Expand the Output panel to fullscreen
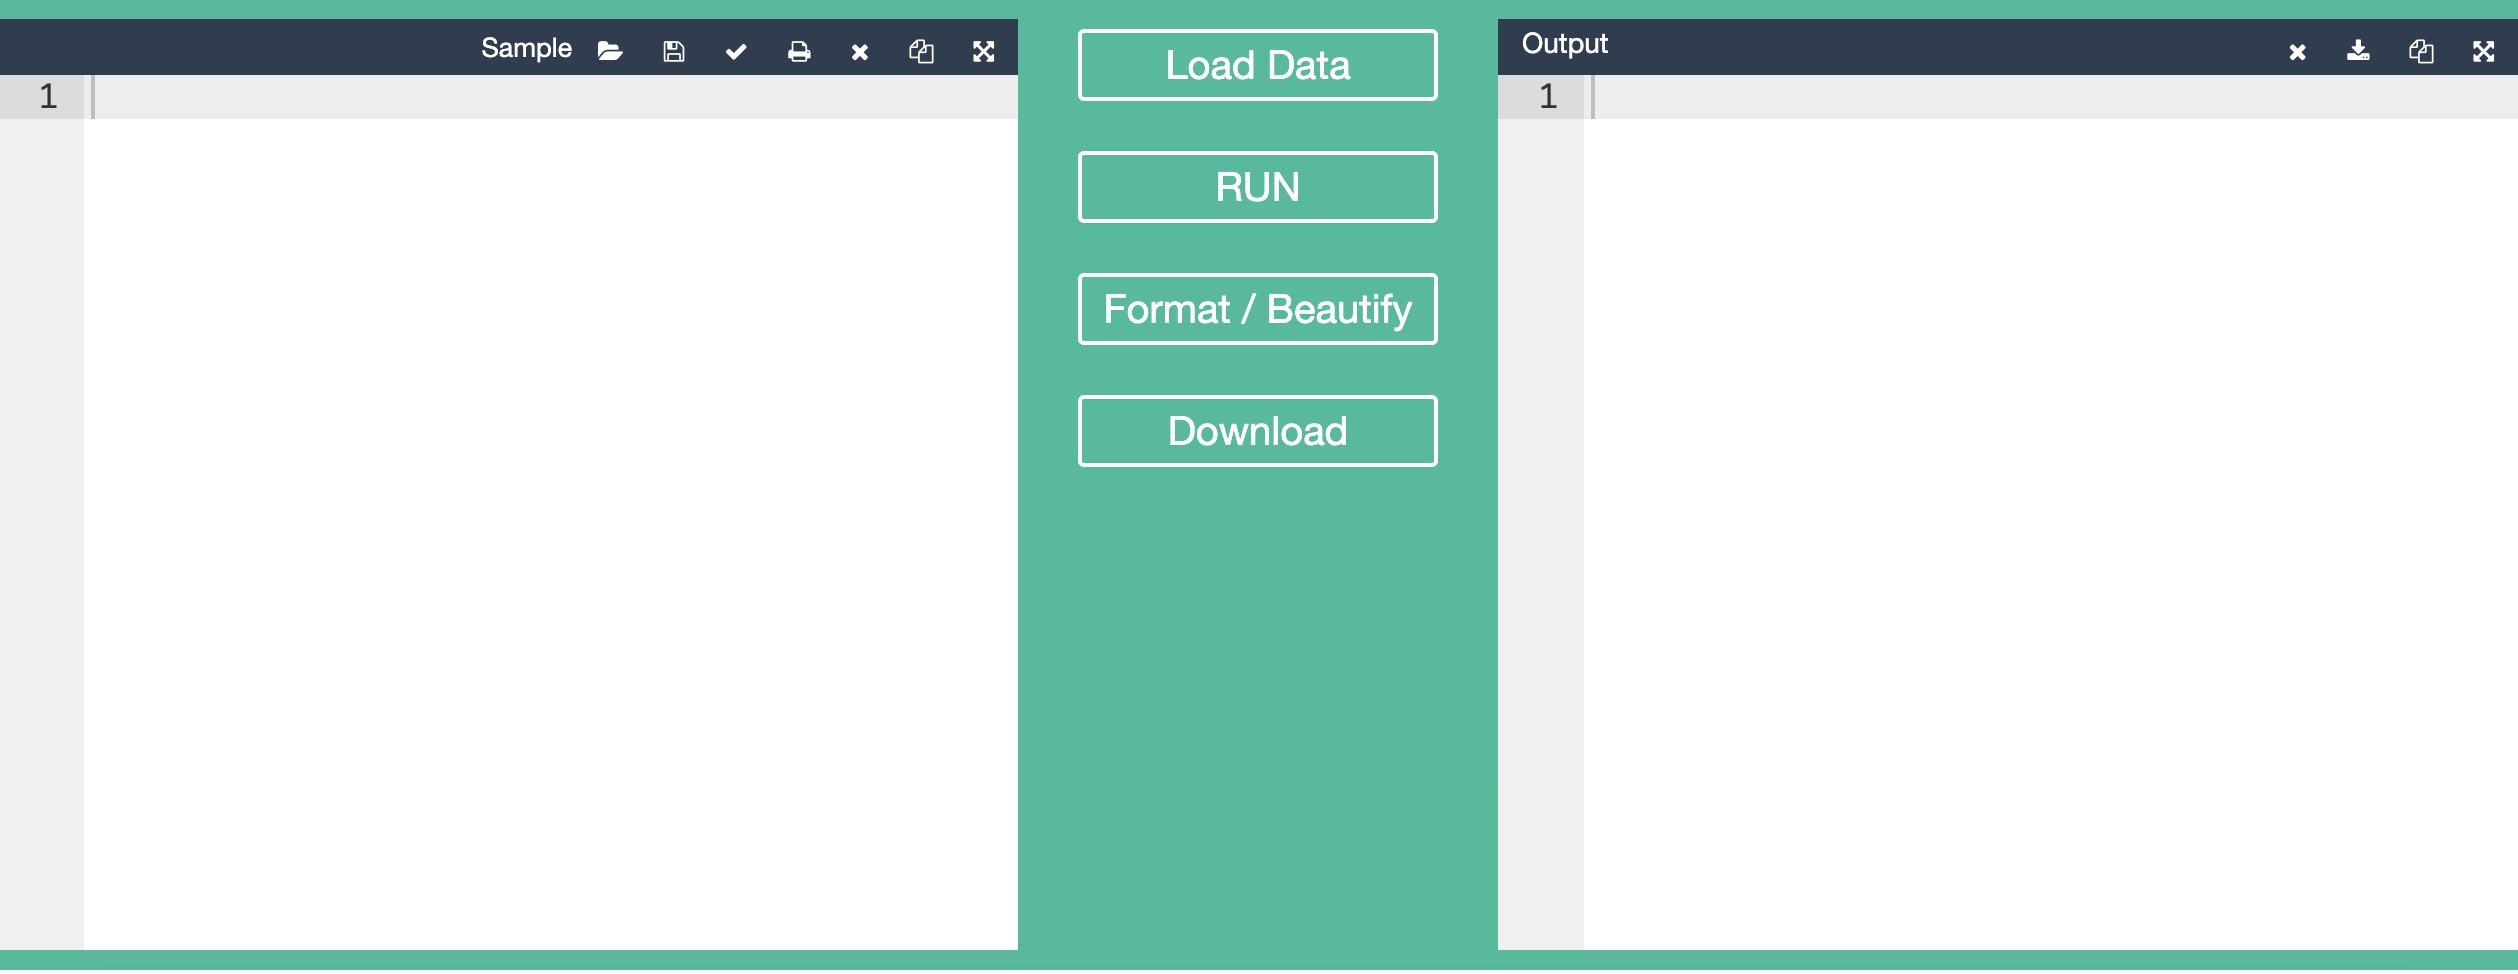Screen dimensions: 2518x974 (x=2485, y=50)
